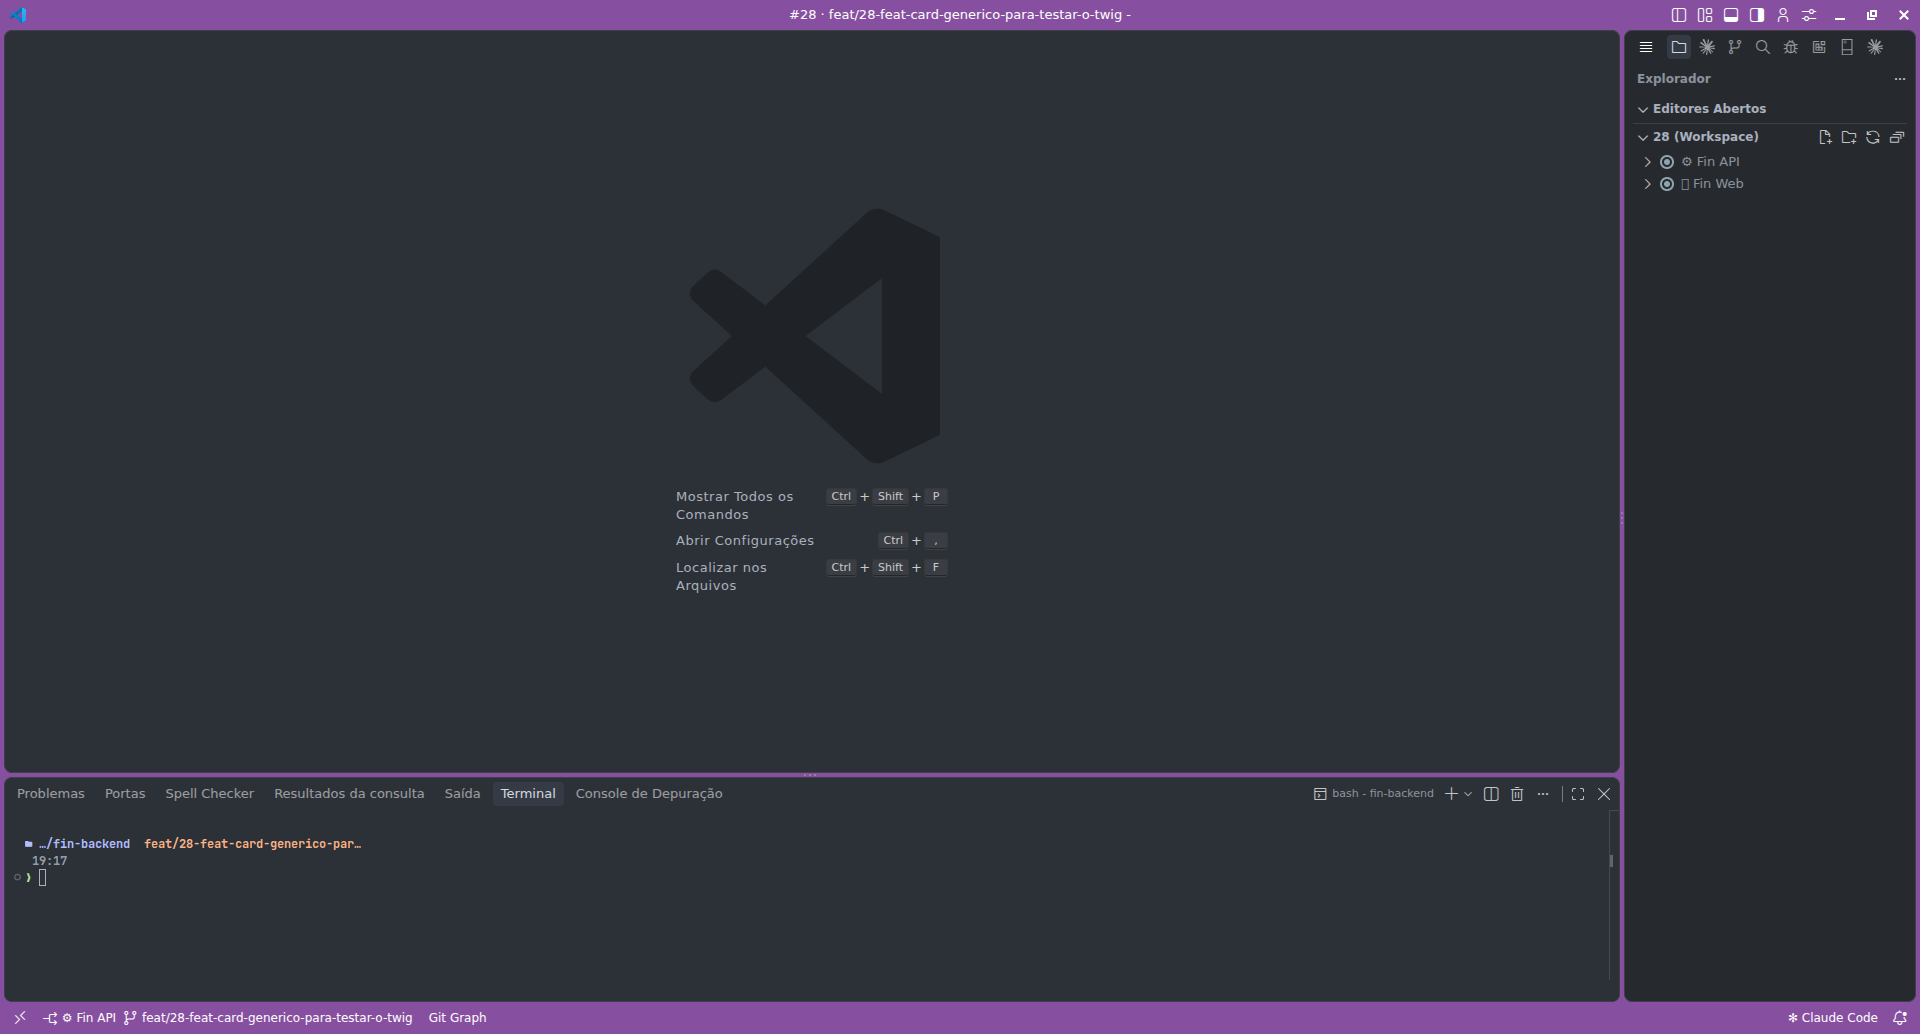This screenshot has width=1920, height=1034.
Task: Open remote window indicator in status bar
Action: [20, 1018]
